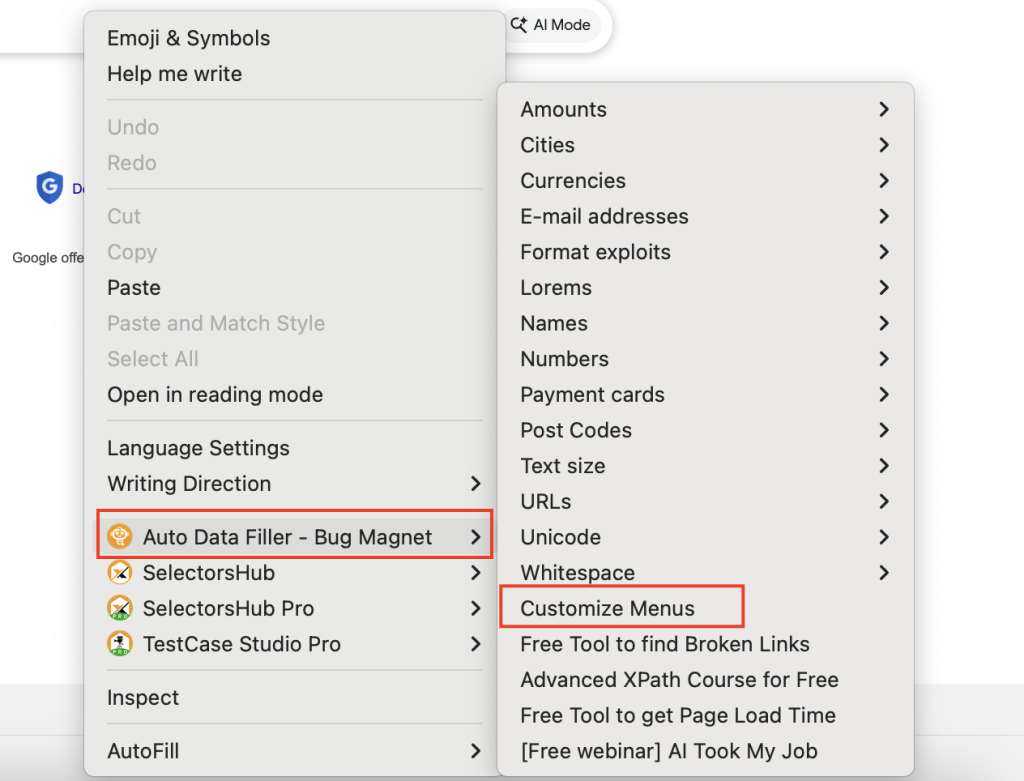Select Paste from the context menu
1024x781 pixels.
coord(133,287)
